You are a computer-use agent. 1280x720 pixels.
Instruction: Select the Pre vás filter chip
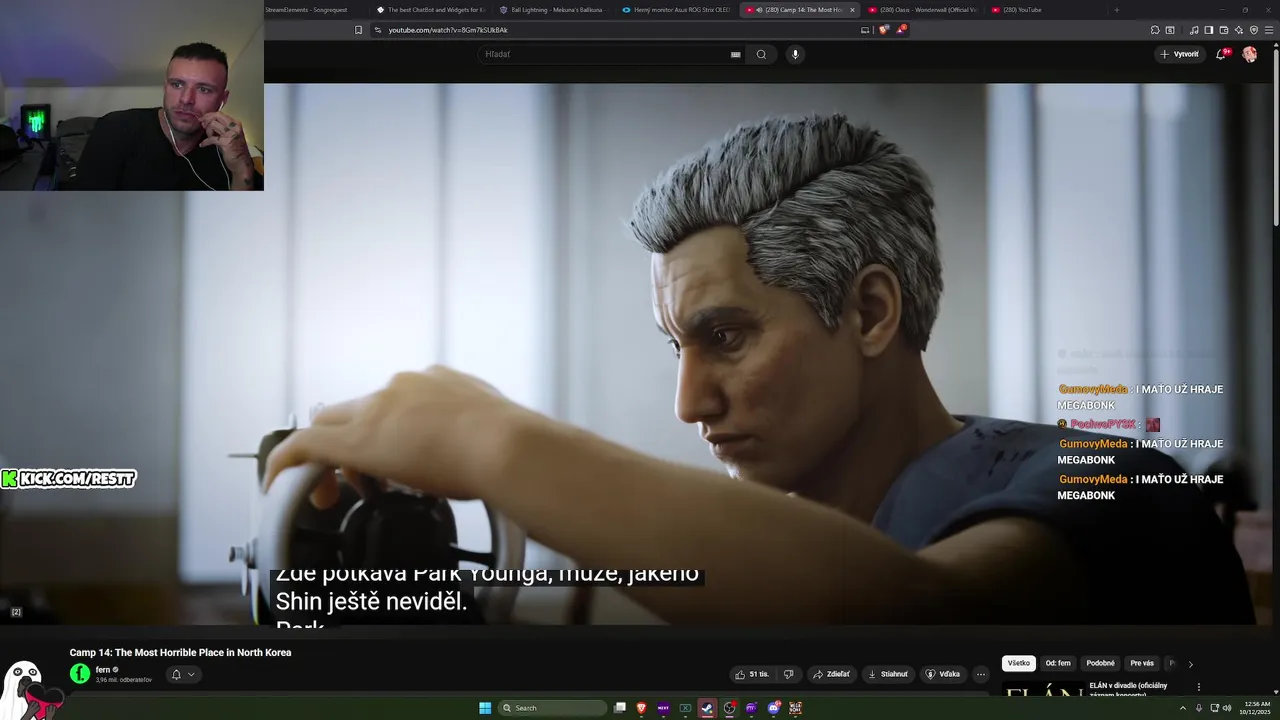pyautogui.click(x=1142, y=663)
